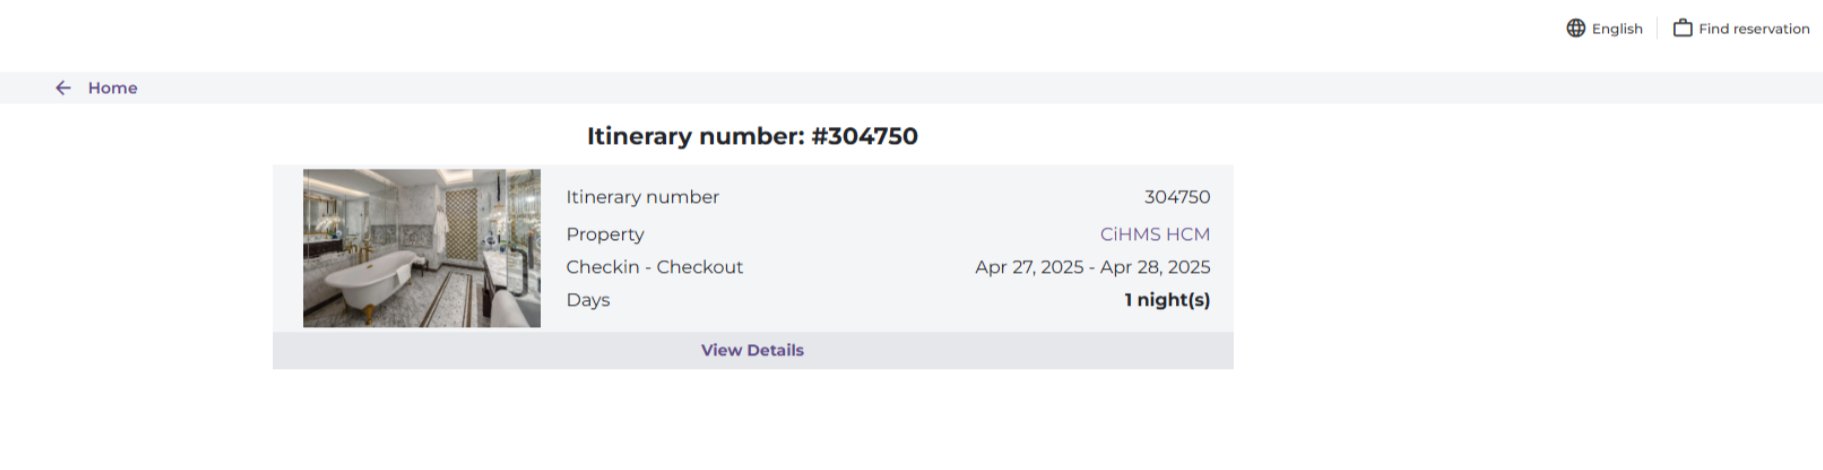The width and height of the screenshot is (1823, 470).
Task: Click the Itinerary number row label
Action: point(642,197)
